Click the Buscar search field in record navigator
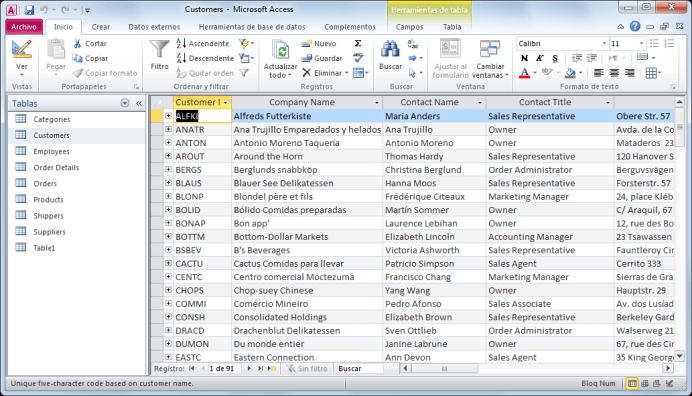This screenshot has height=396, width=692. click(359, 369)
